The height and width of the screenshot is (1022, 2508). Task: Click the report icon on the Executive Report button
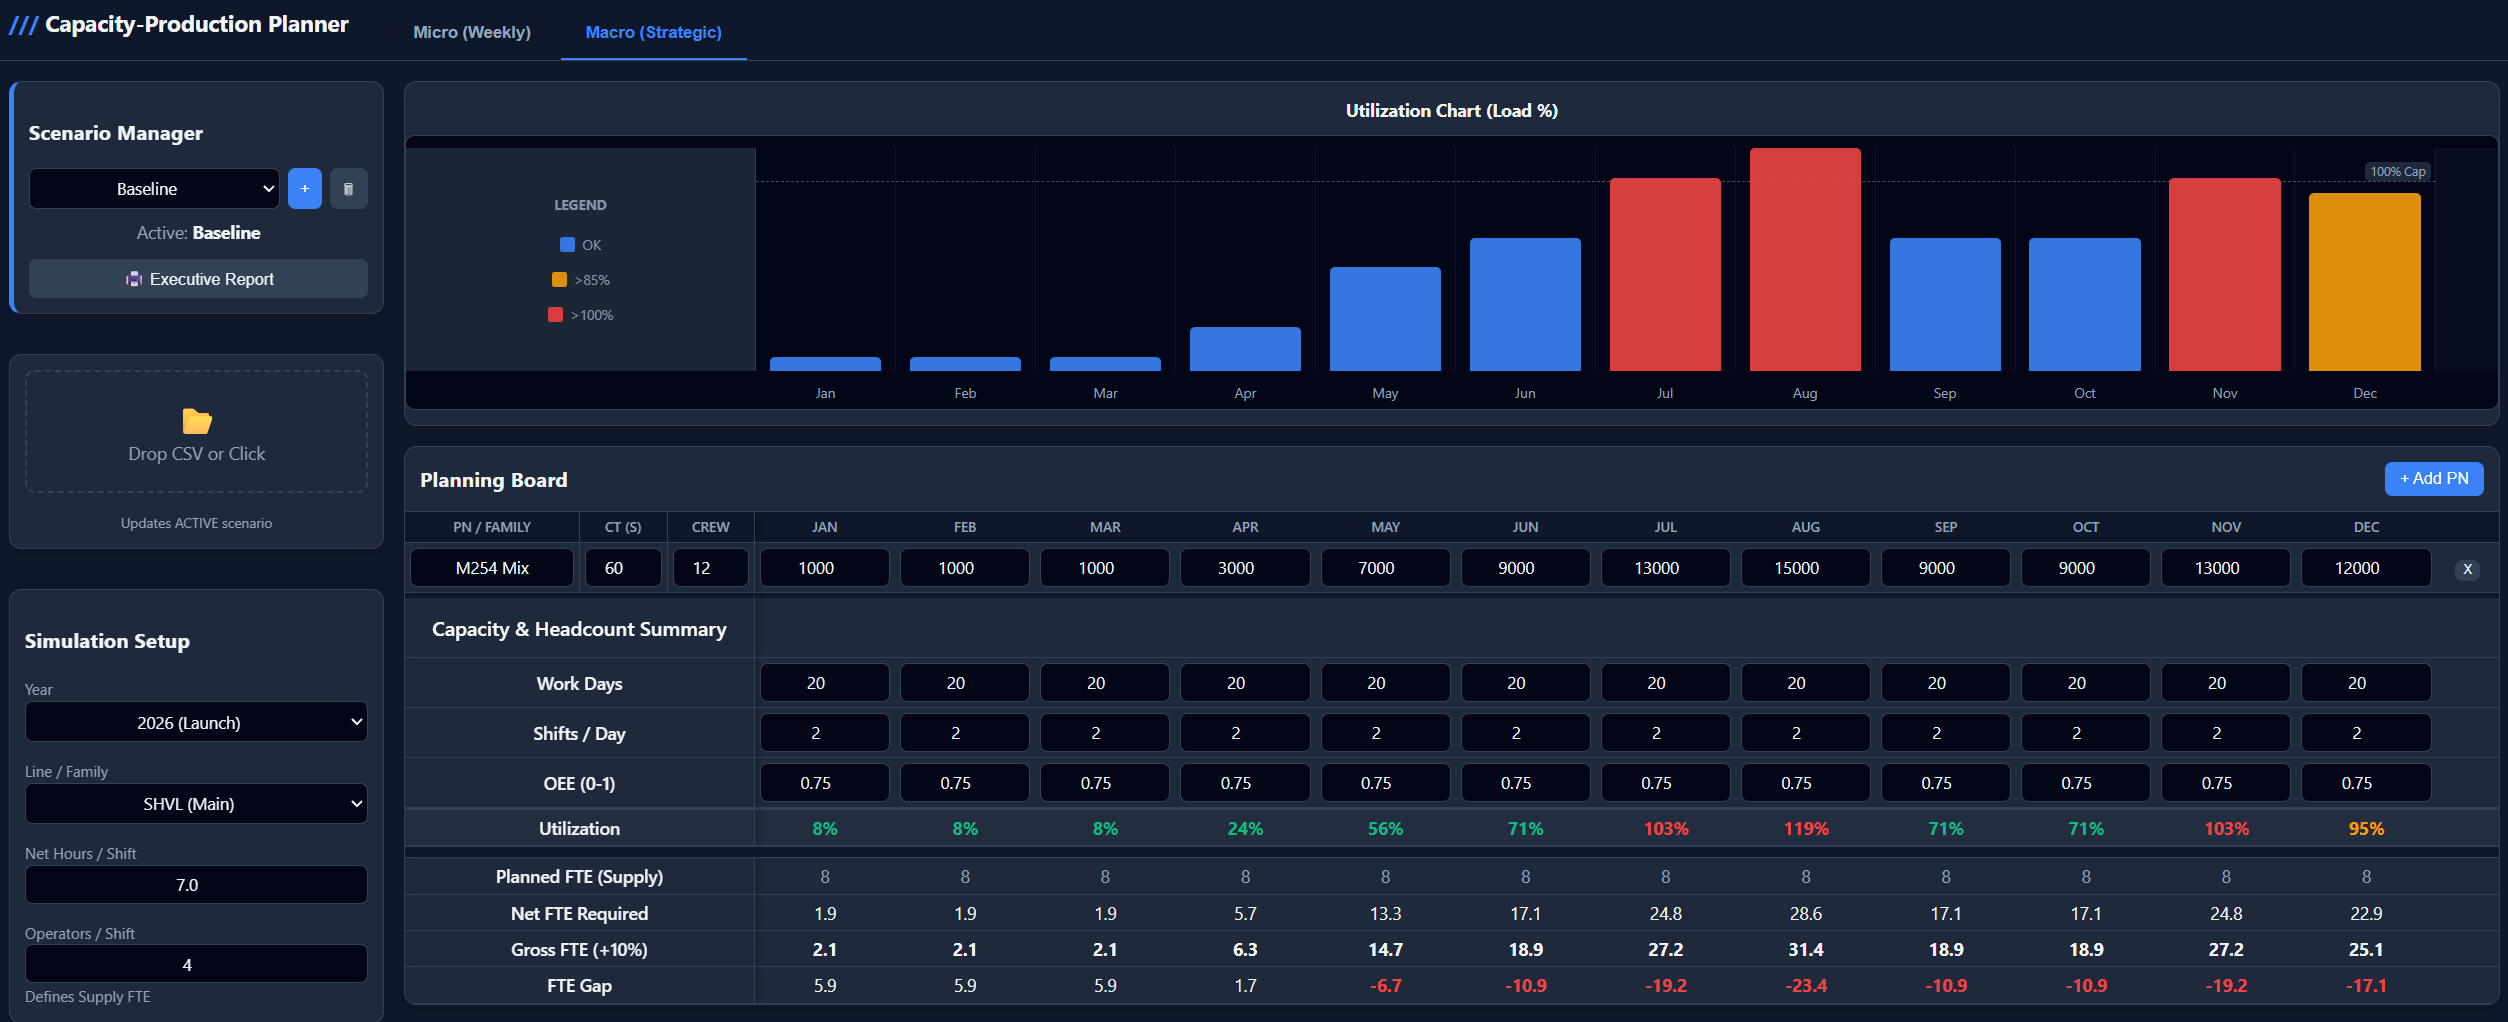tap(133, 279)
